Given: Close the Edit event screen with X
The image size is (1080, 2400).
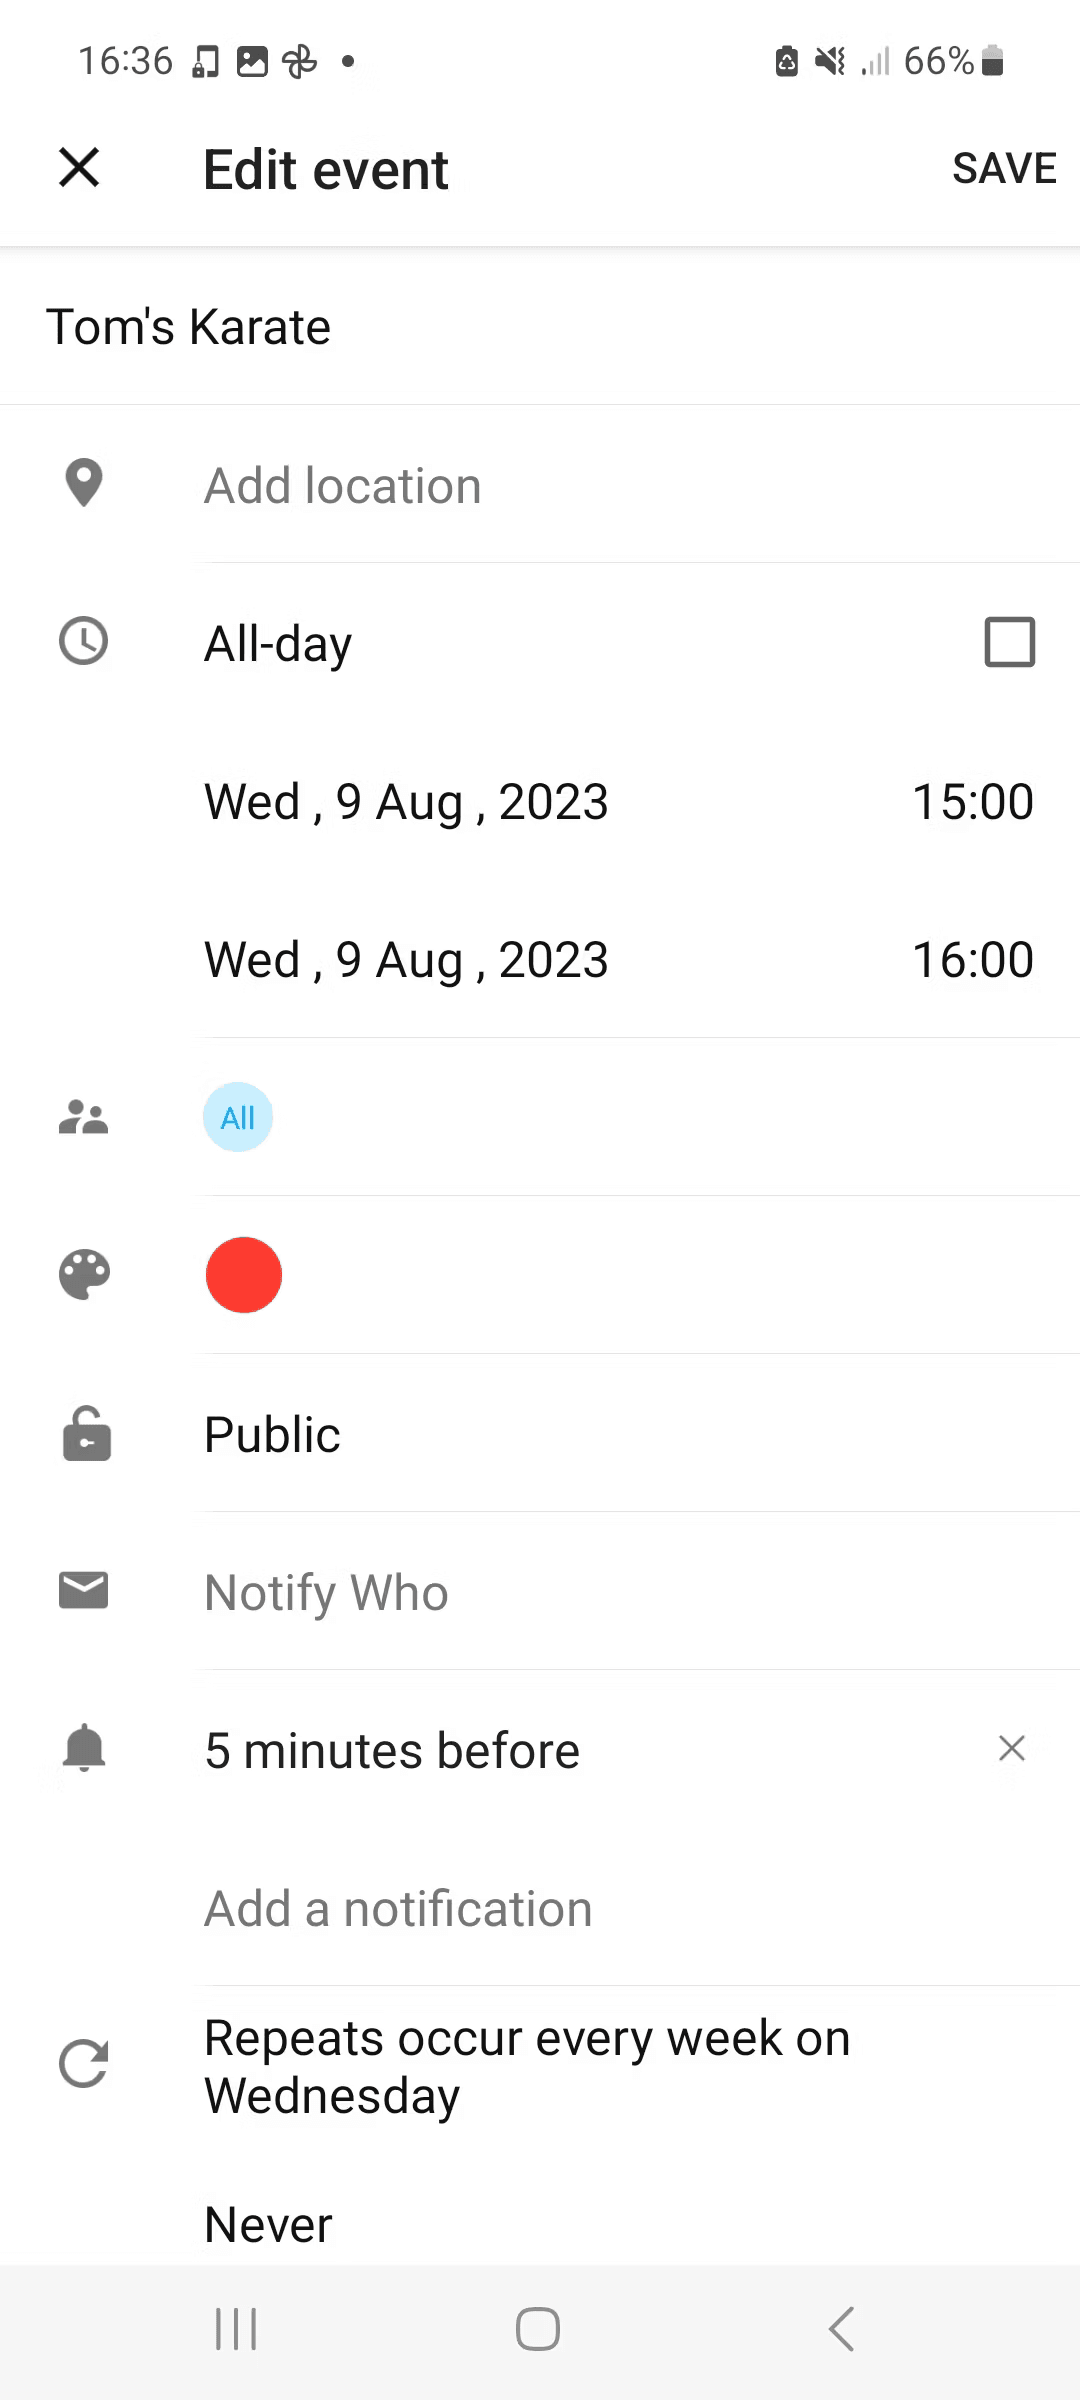Looking at the screenshot, I should (79, 167).
